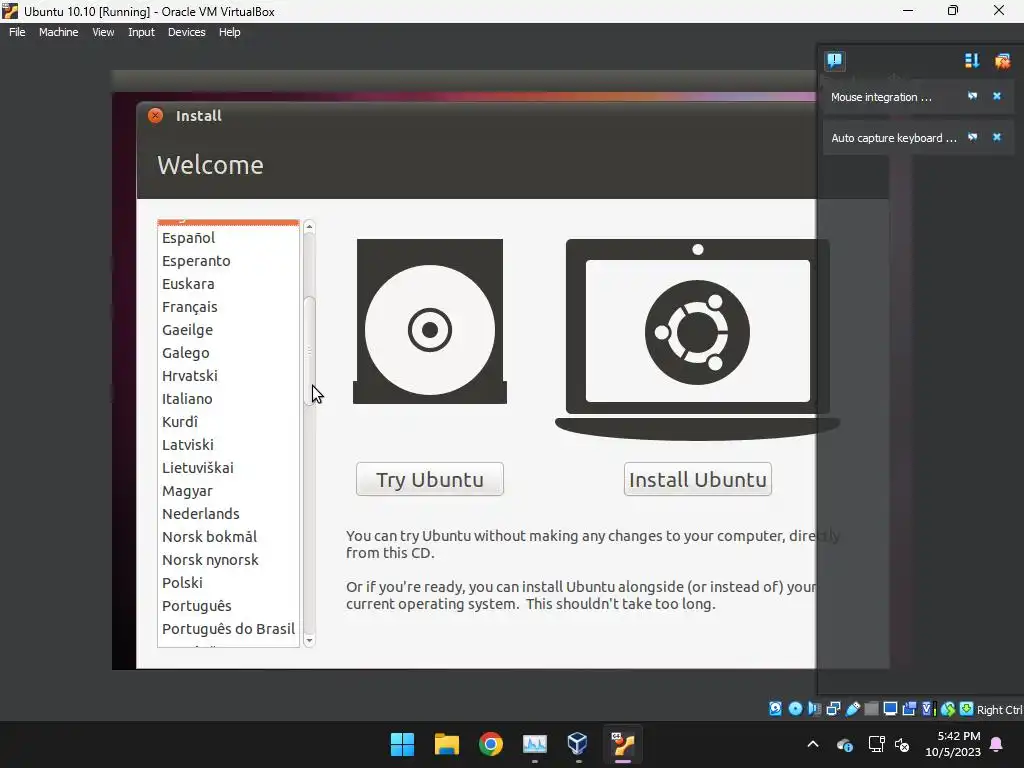
Task: Open the Windows Start menu
Action: (402, 744)
